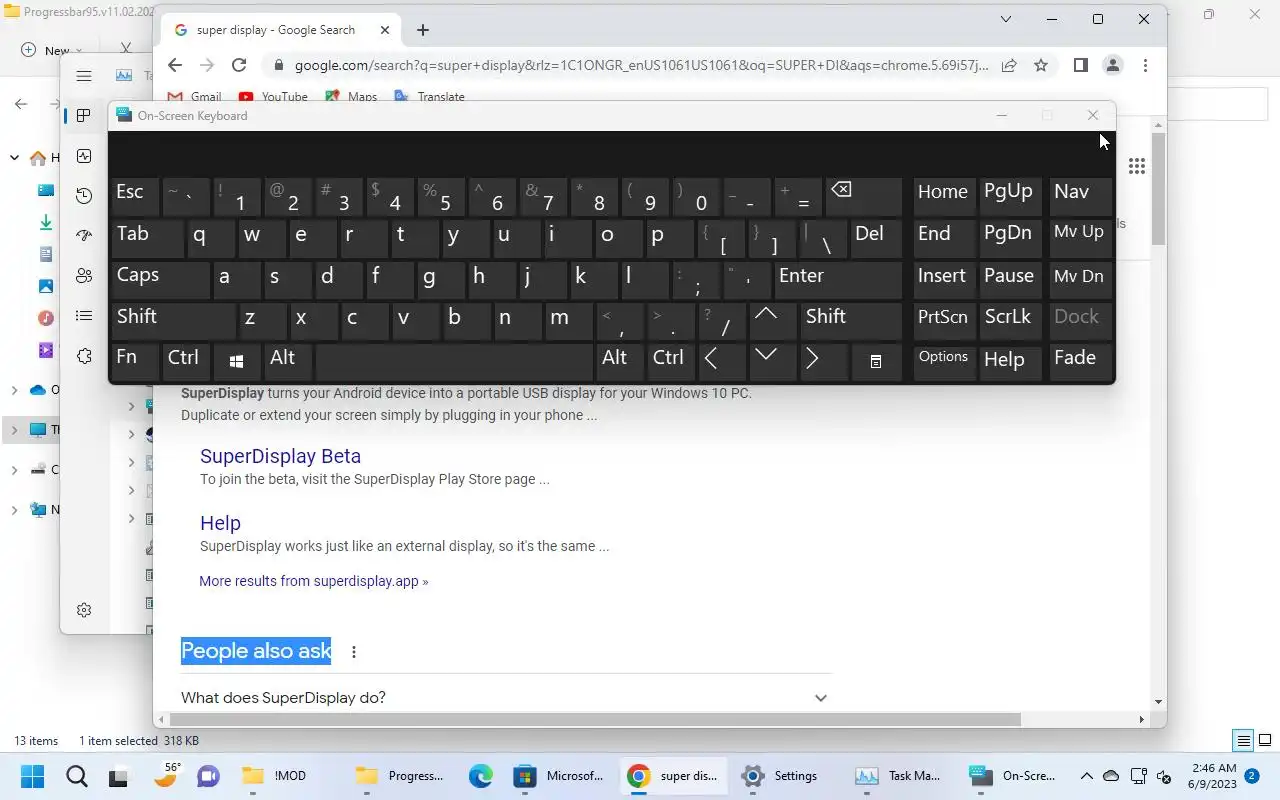Open Task Manager Startup apps icon
The height and width of the screenshot is (800, 1280).
pos(84,236)
